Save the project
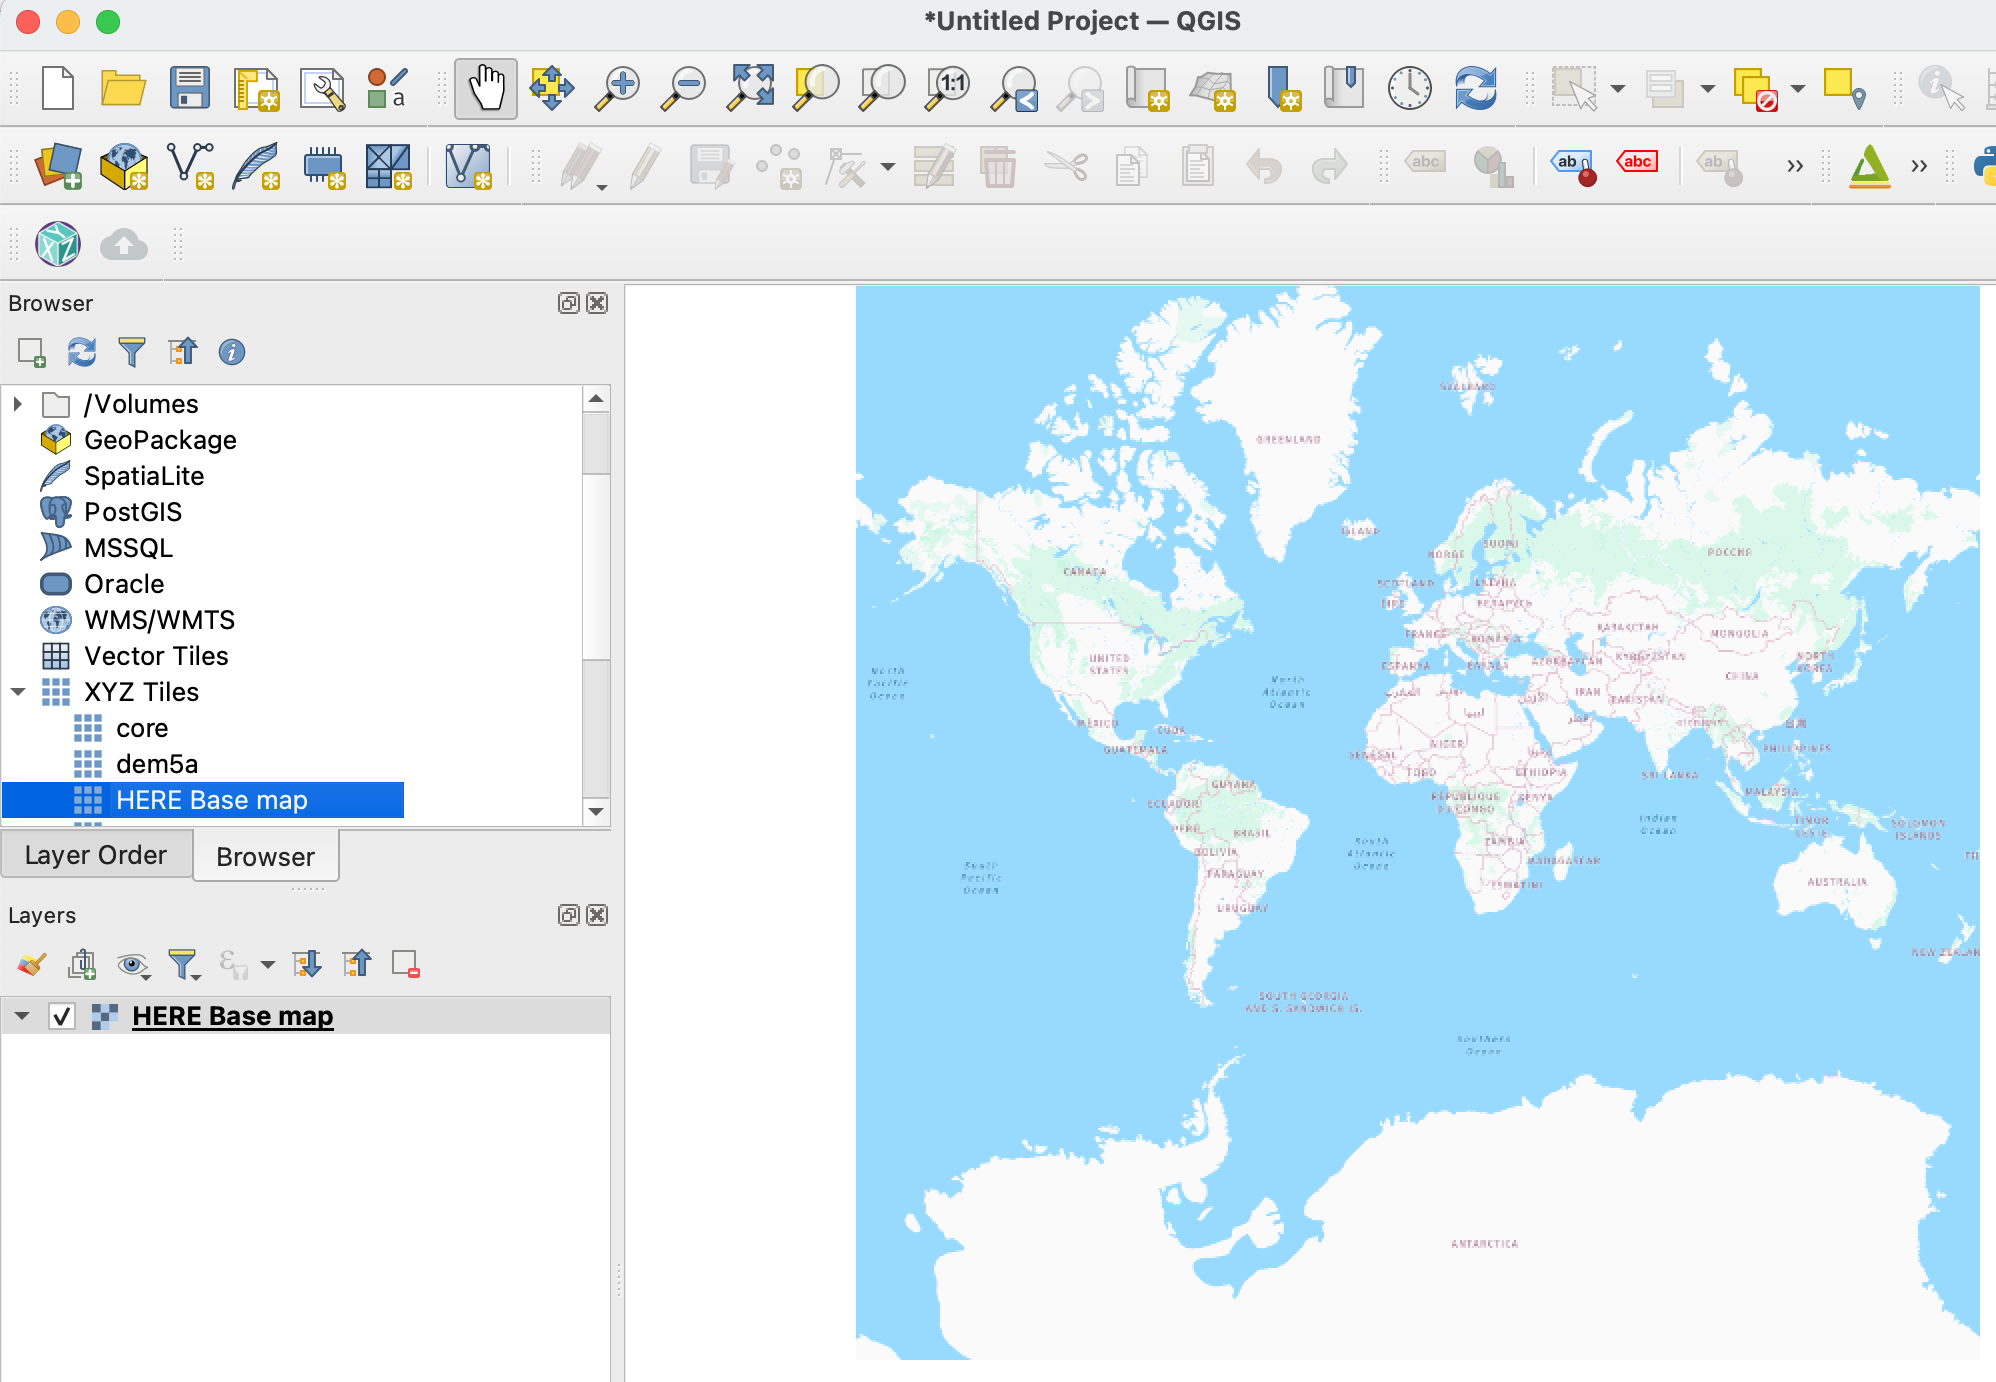The width and height of the screenshot is (1996, 1382). coord(189,88)
